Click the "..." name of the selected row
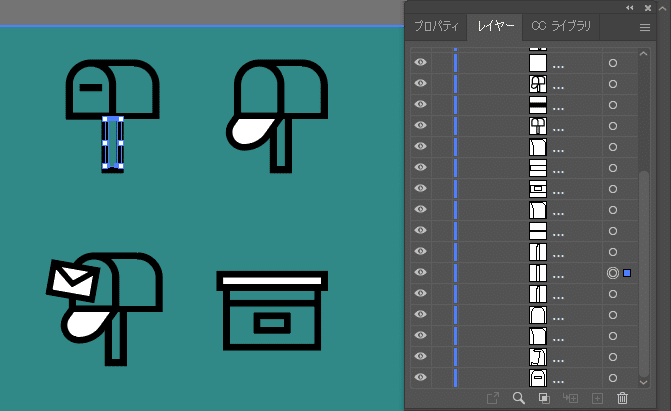671x411 pixels. pos(558,277)
